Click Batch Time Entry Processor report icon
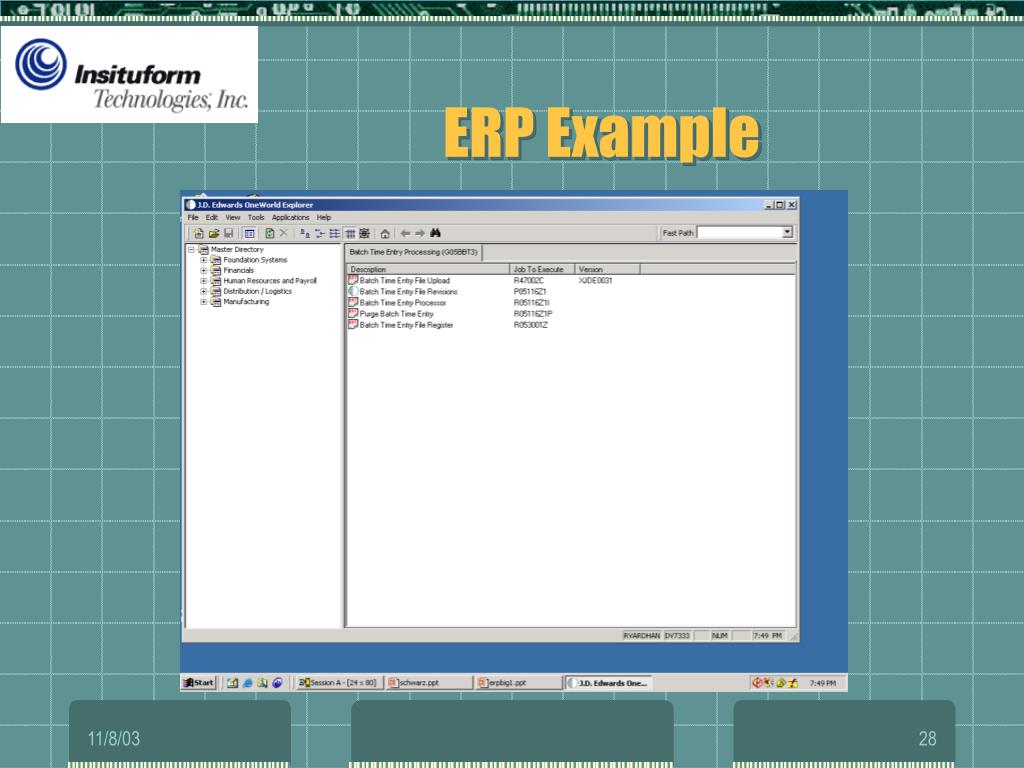The image size is (1024, 768). pos(353,302)
